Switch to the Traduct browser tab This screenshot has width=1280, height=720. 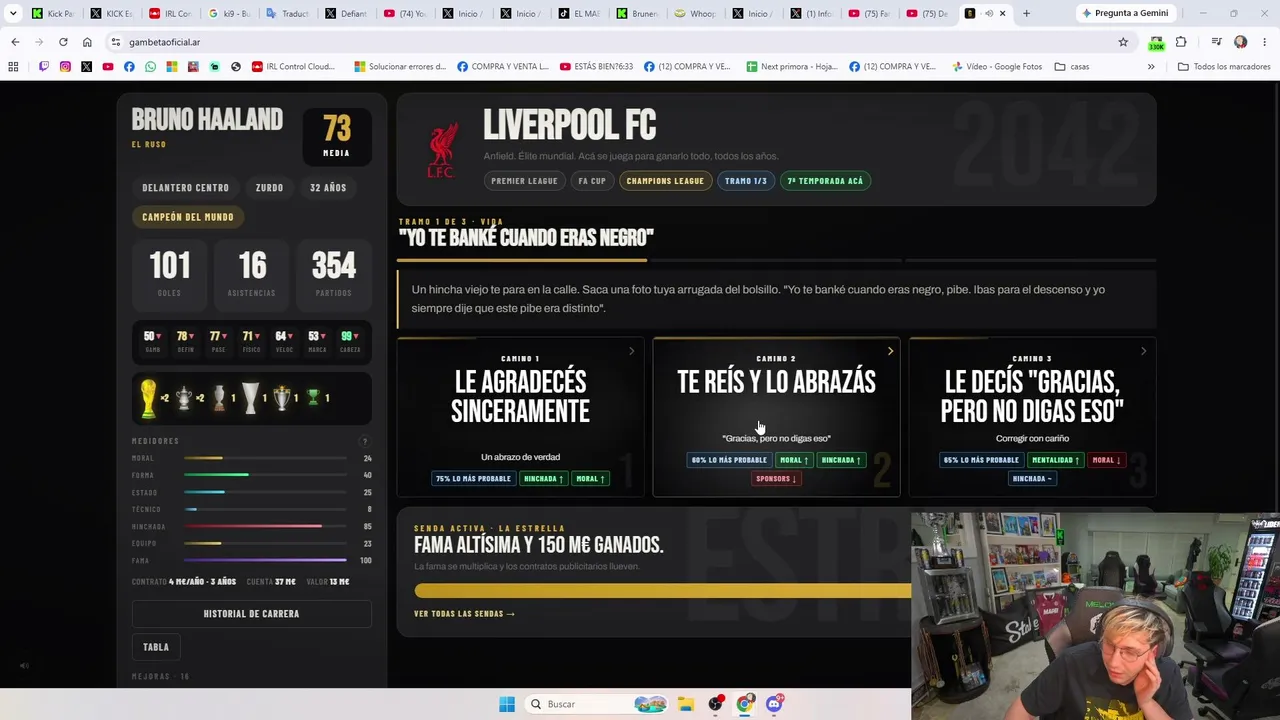coord(286,13)
